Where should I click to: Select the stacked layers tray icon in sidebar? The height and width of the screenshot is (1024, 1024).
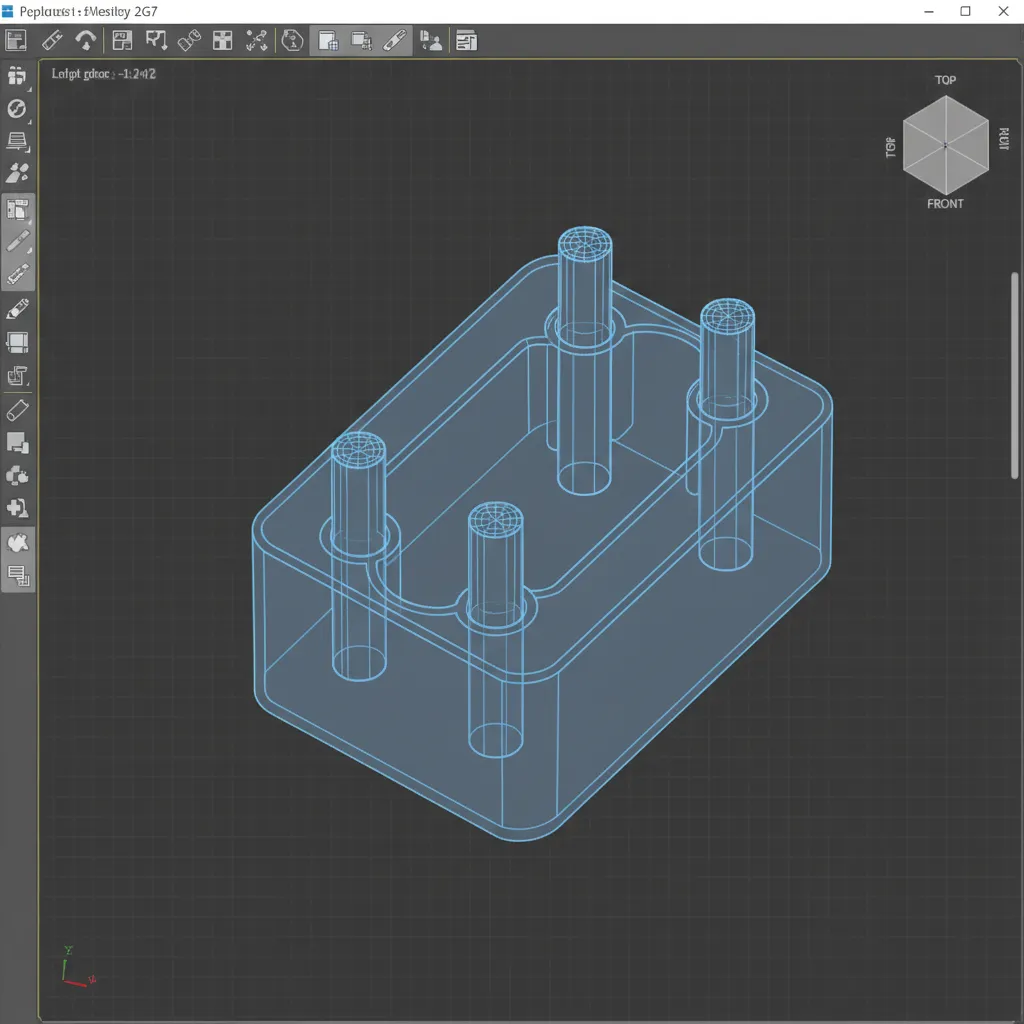click(x=18, y=141)
